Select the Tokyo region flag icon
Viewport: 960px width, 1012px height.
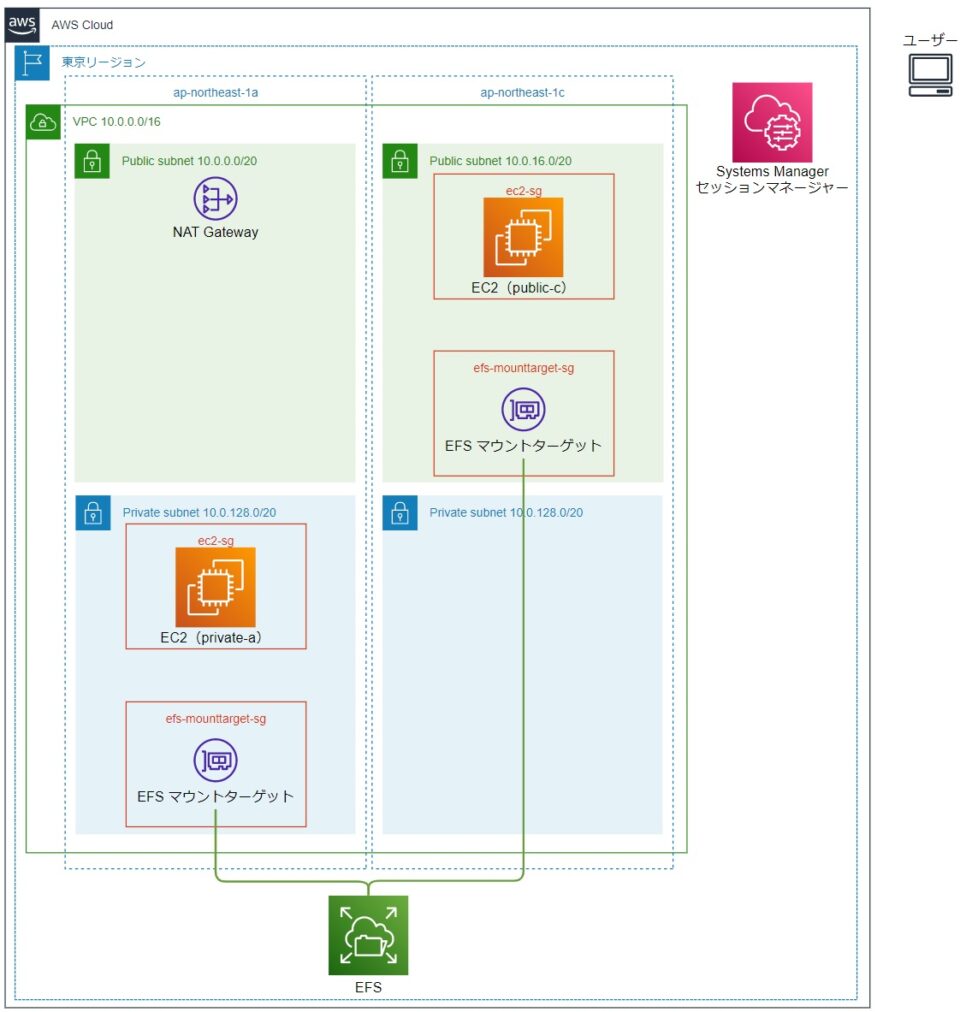point(32,63)
